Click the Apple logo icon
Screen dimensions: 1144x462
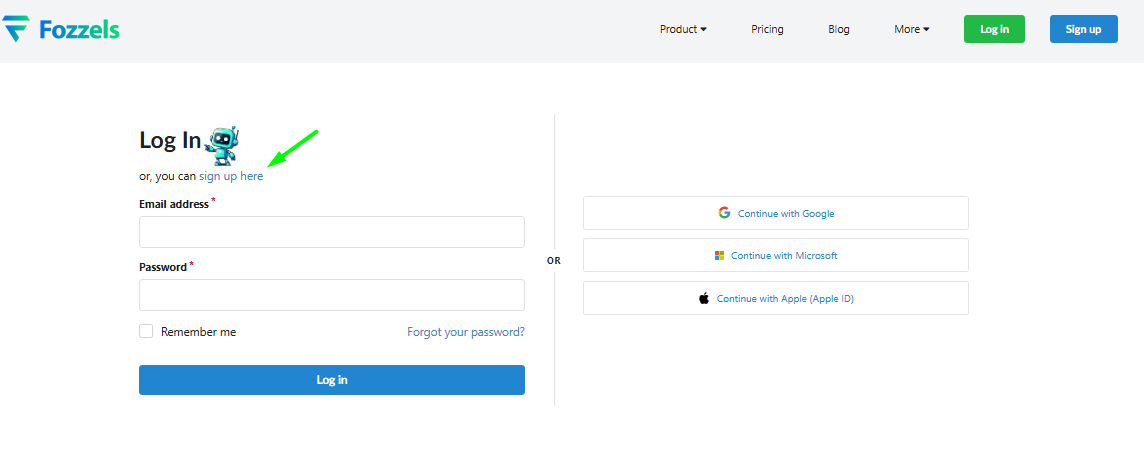pyautogui.click(x=704, y=298)
